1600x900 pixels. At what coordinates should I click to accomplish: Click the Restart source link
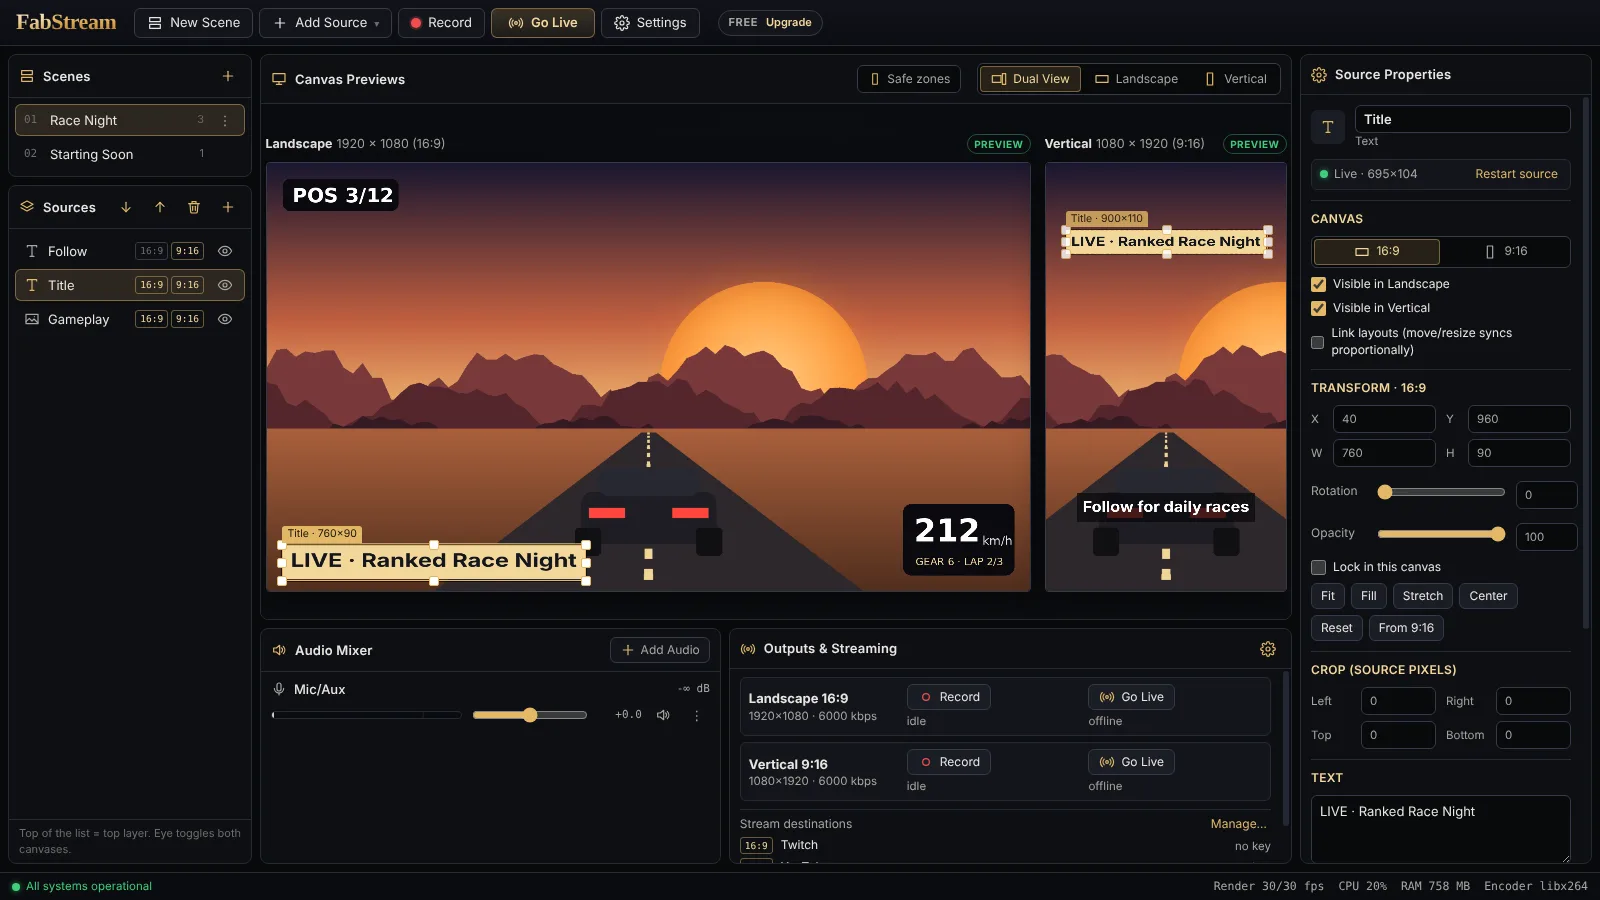click(x=1516, y=174)
